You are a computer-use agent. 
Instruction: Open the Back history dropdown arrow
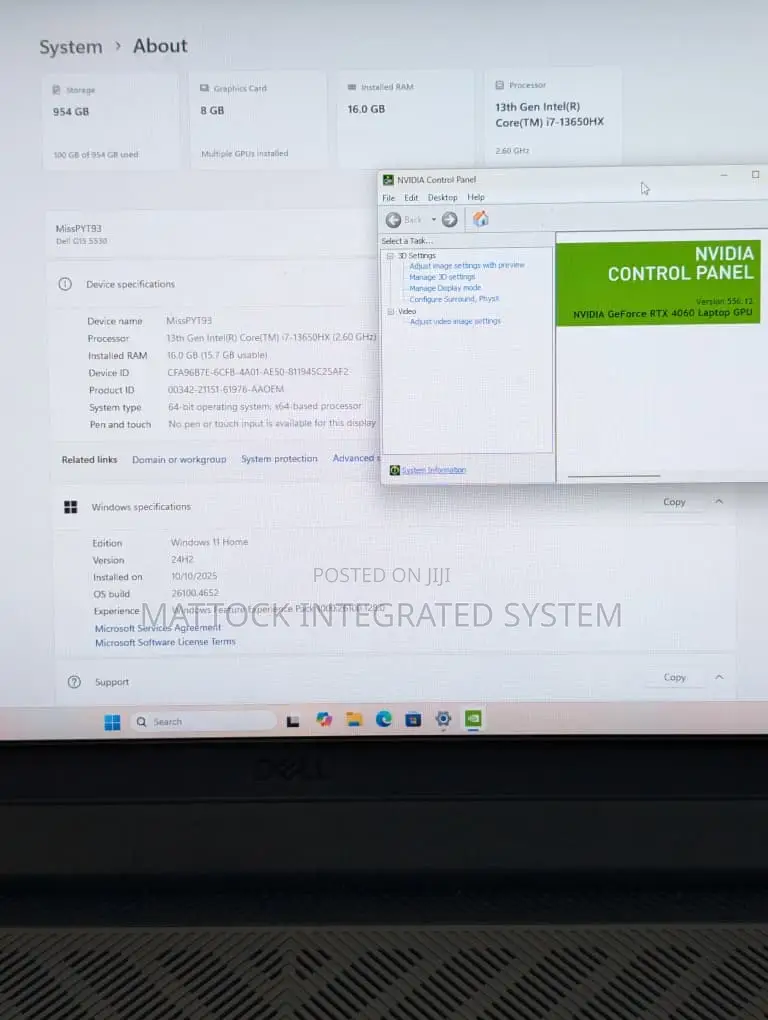434,220
